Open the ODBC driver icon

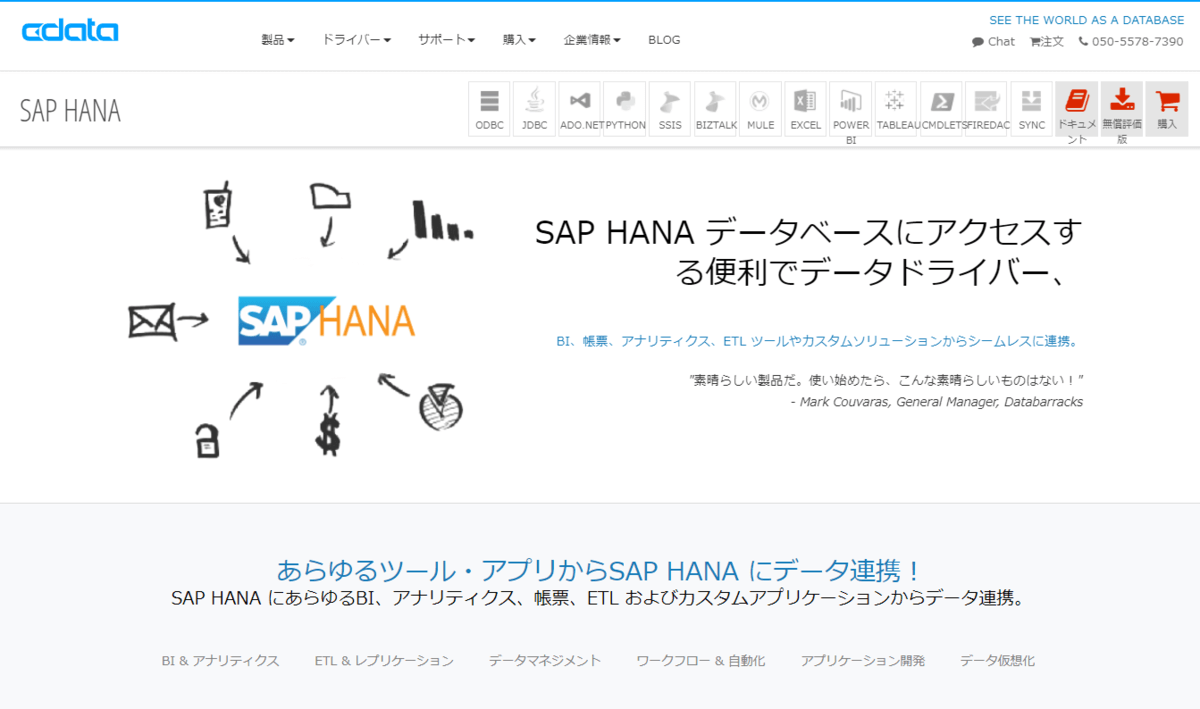pyautogui.click(x=489, y=109)
